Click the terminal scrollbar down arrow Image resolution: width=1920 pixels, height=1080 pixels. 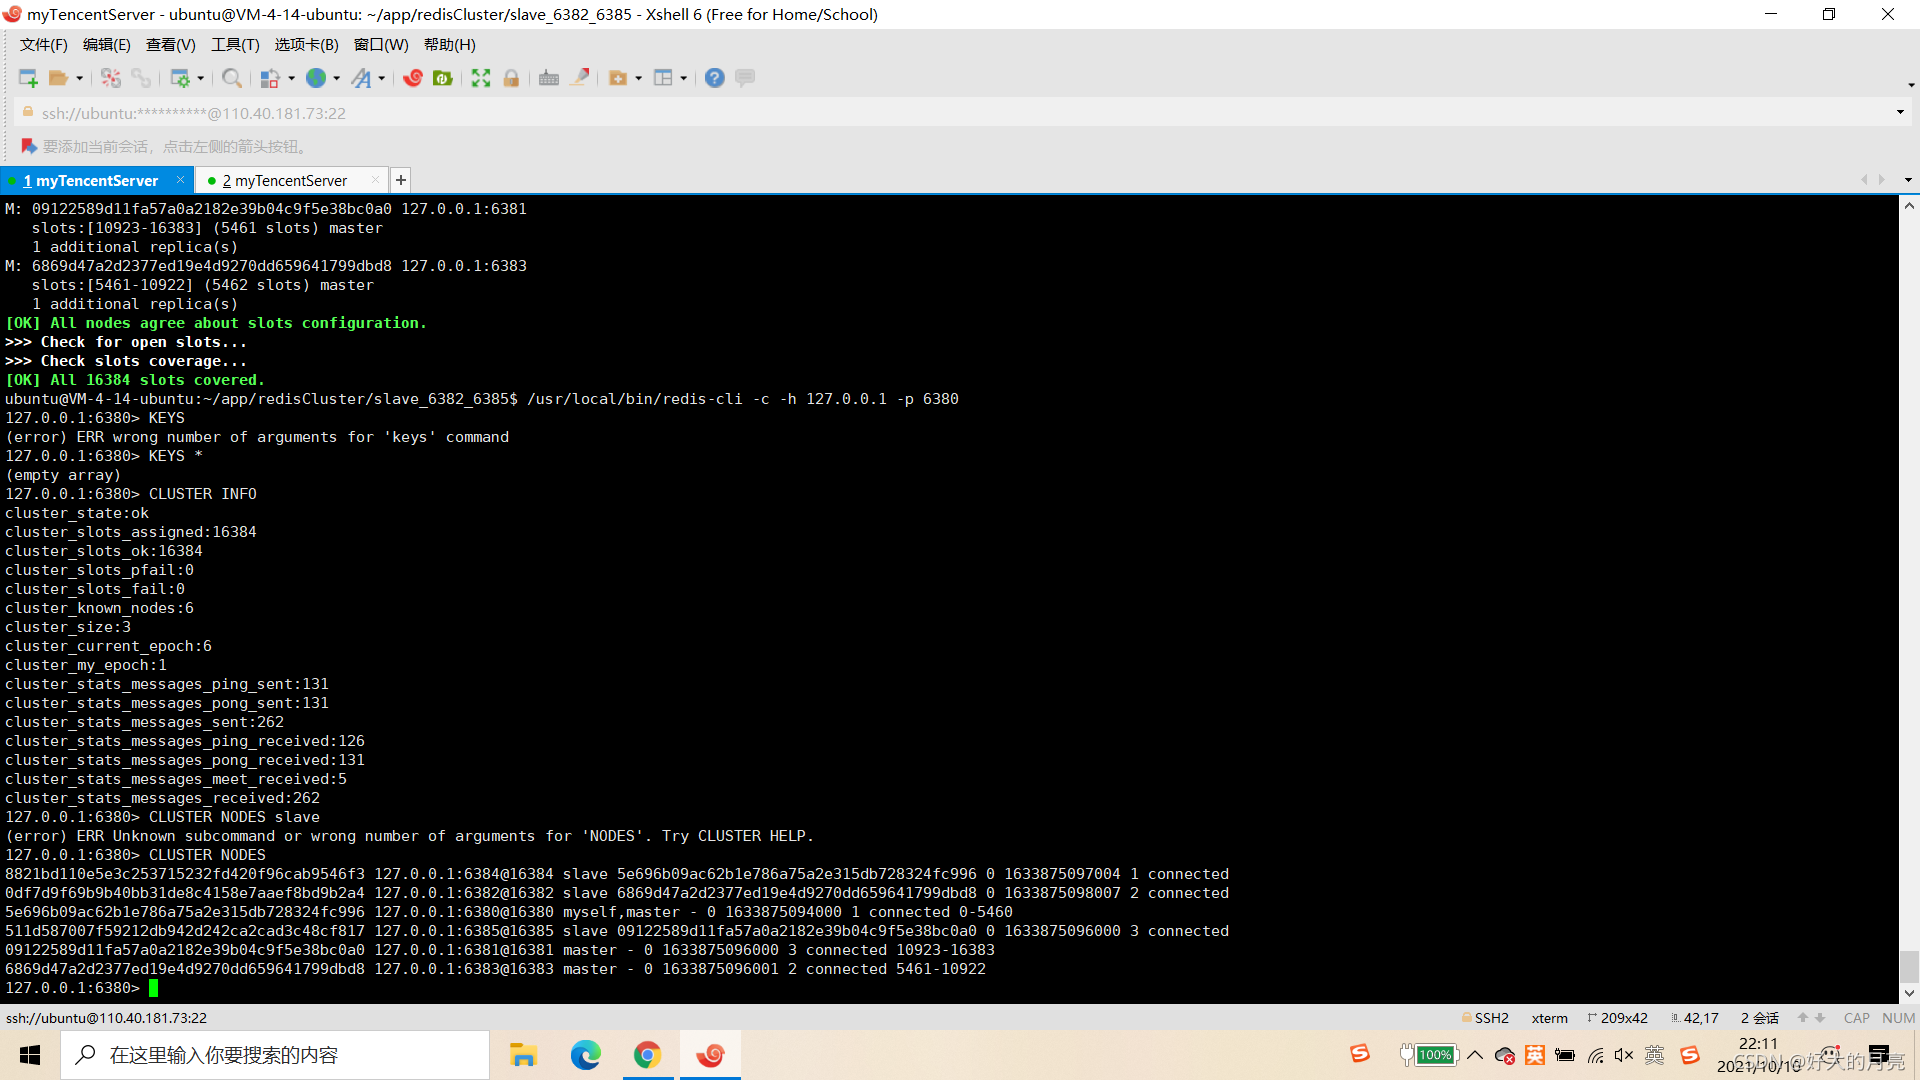coord(1909,993)
